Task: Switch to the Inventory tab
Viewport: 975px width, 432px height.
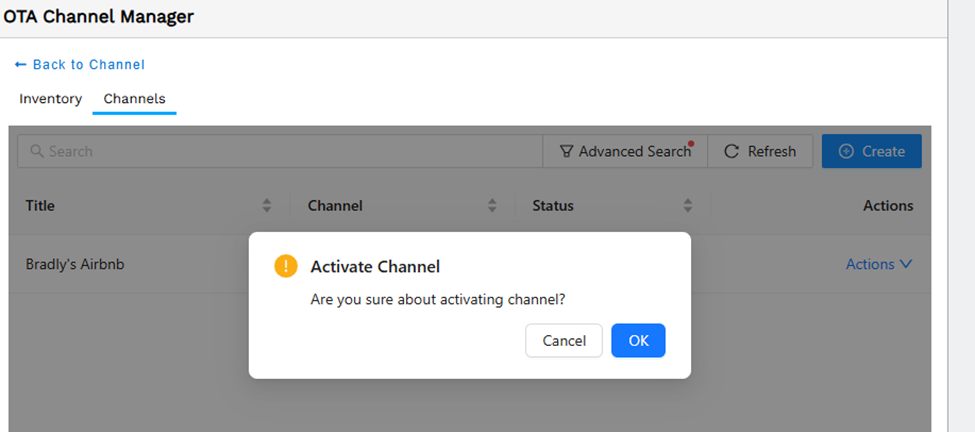Action: 50,99
